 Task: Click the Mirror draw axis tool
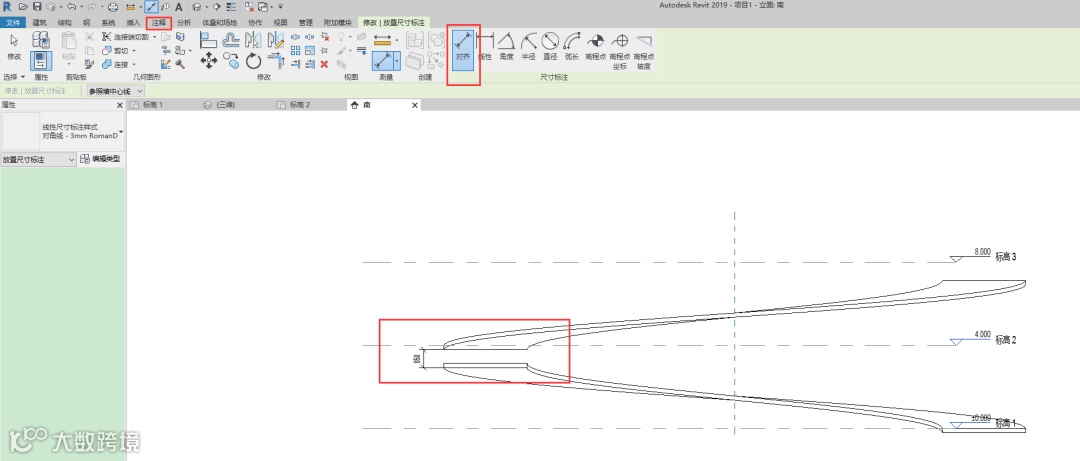276,39
